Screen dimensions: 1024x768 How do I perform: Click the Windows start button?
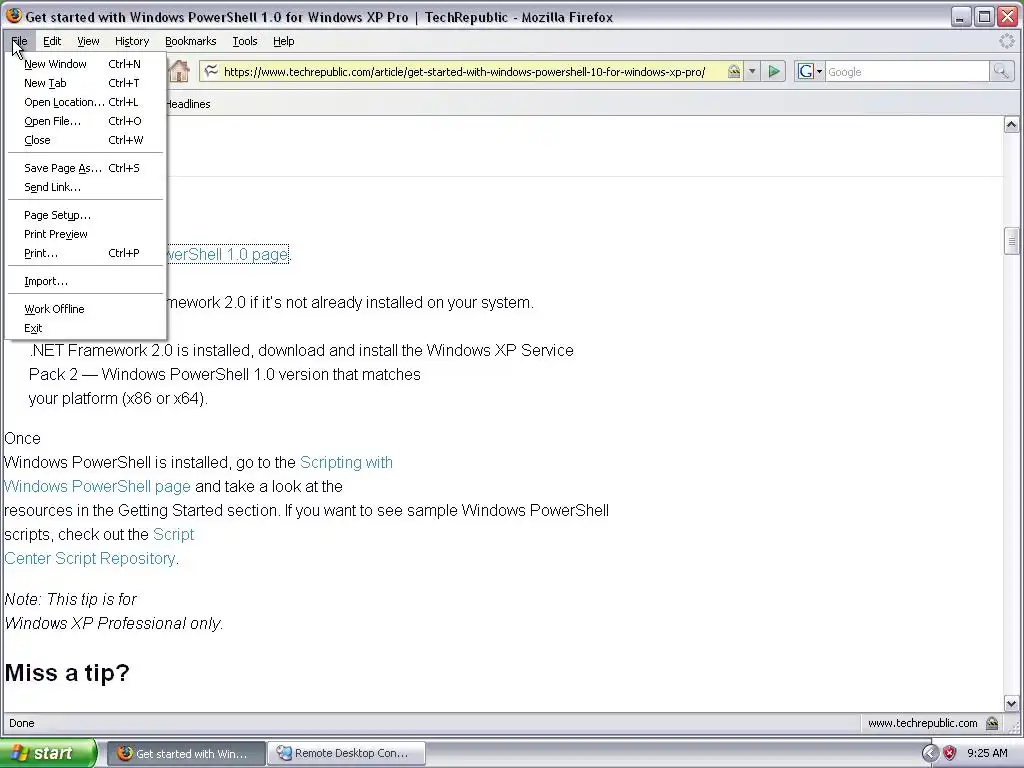[48, 753]
